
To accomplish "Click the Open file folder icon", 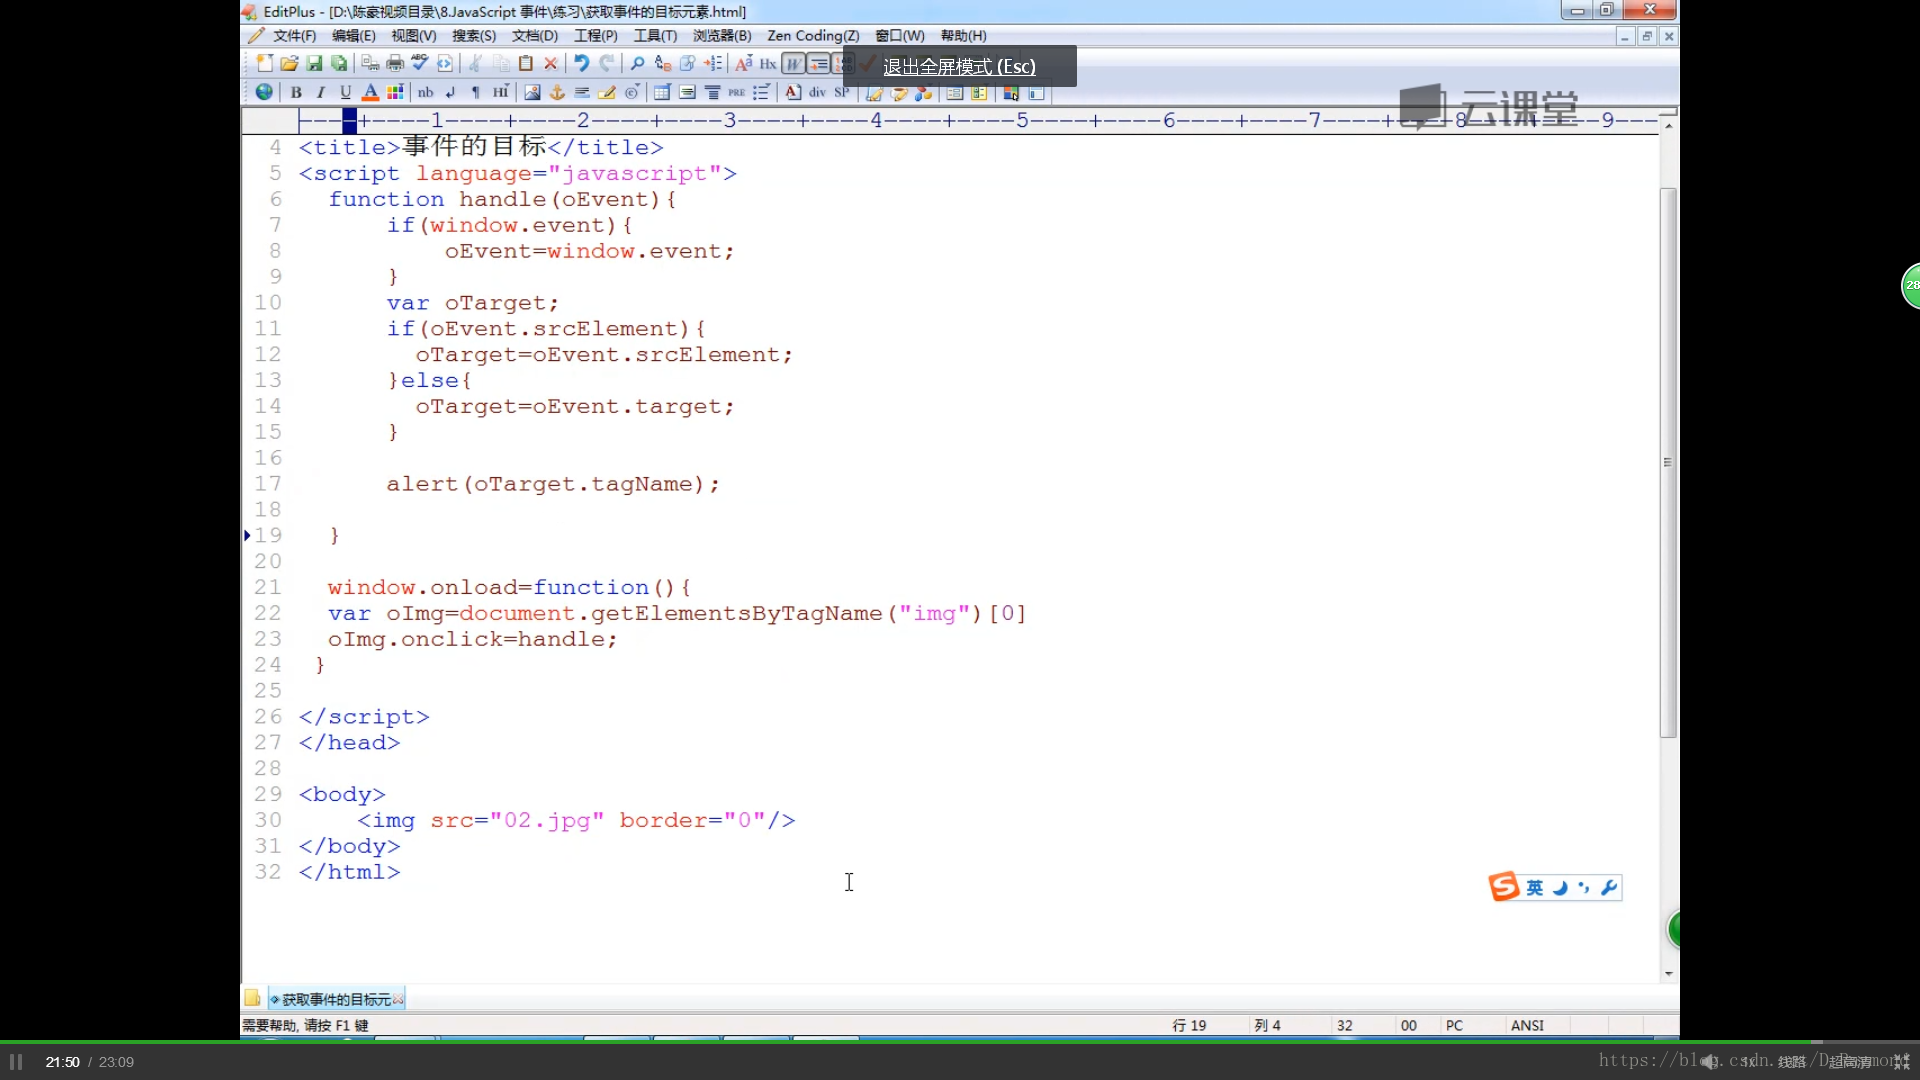I will [289, 64].
